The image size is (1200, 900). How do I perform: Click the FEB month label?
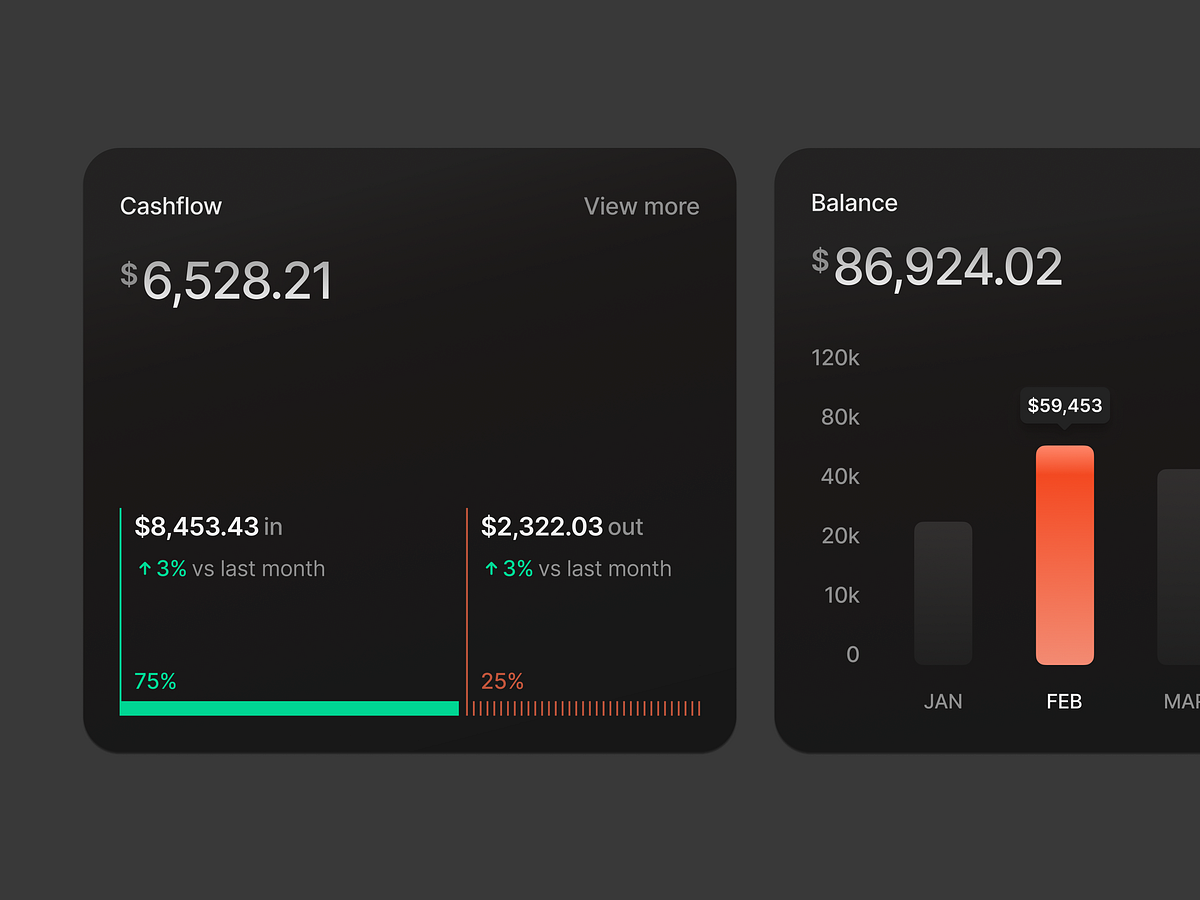tap(1064, 701)
